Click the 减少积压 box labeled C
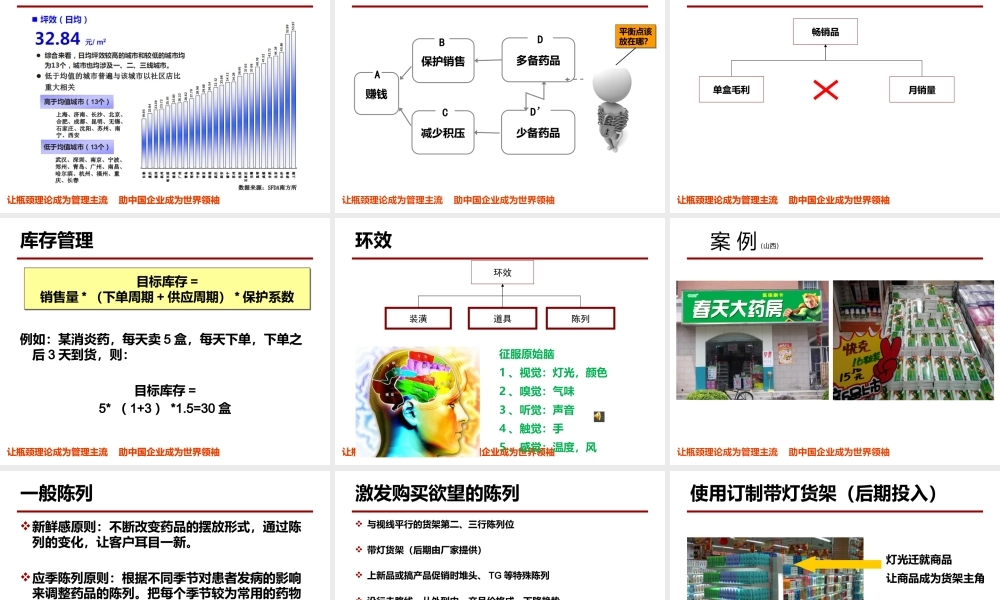 [443, 133]
